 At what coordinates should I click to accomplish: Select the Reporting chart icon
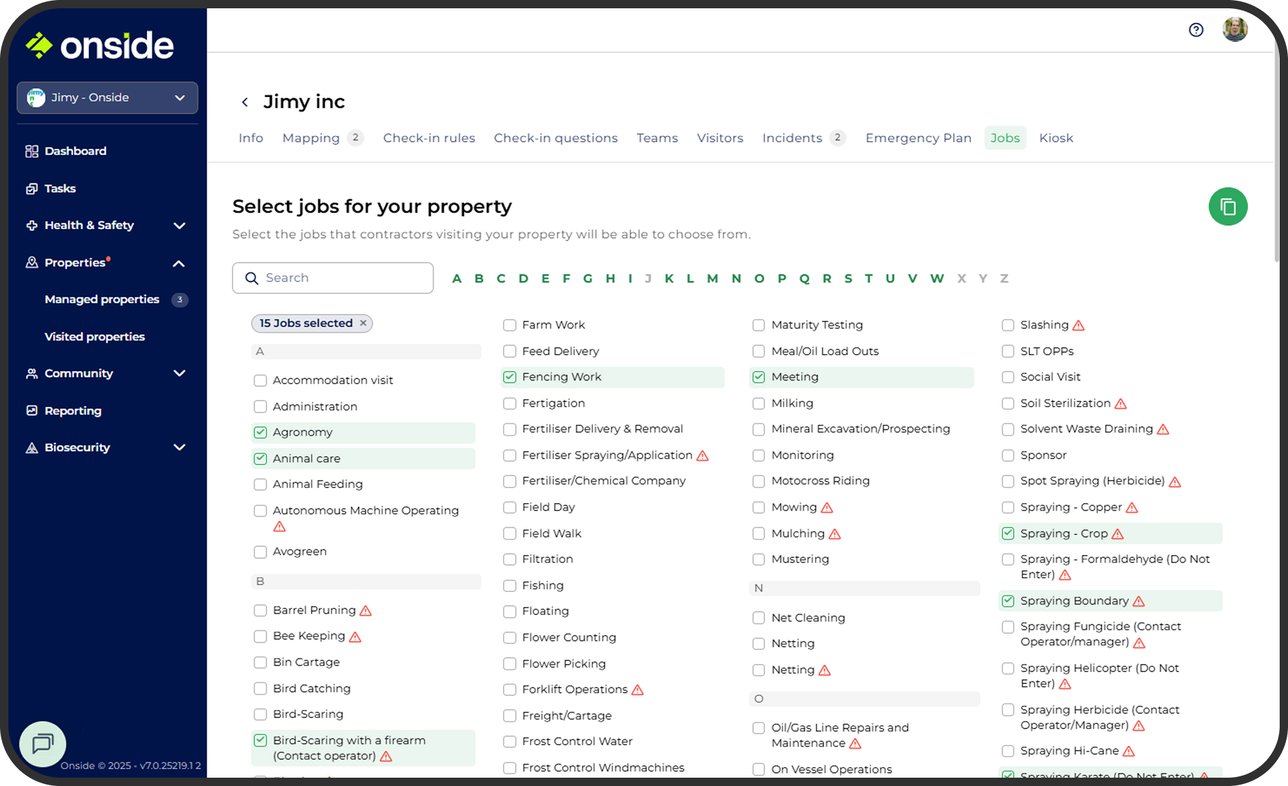[x=30, y=410]
